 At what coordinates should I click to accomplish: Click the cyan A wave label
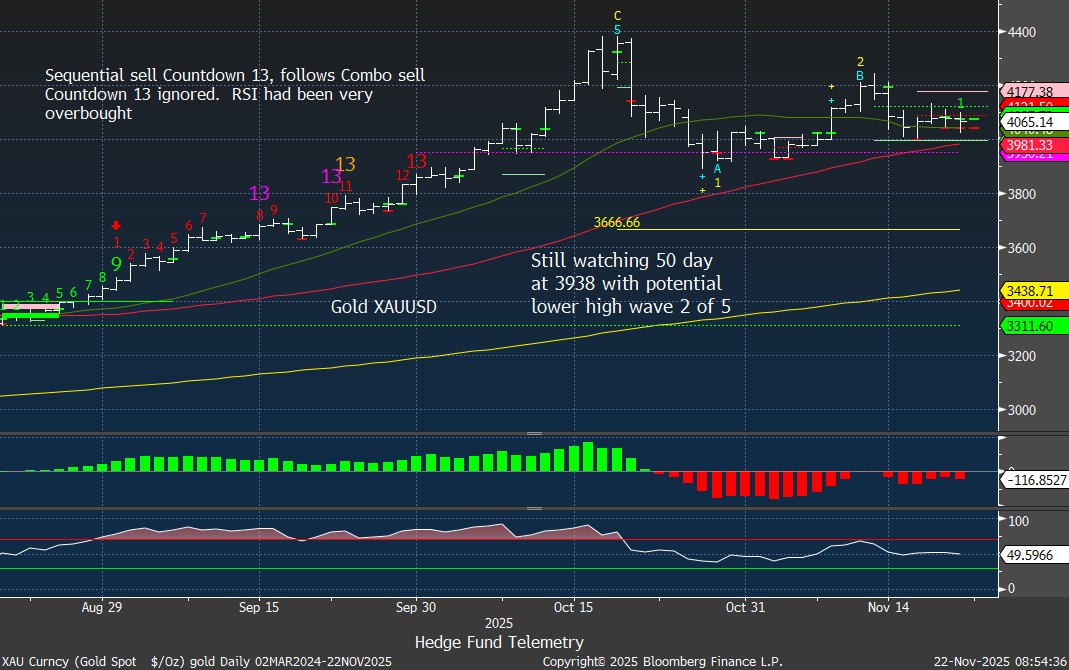(717, 169)
